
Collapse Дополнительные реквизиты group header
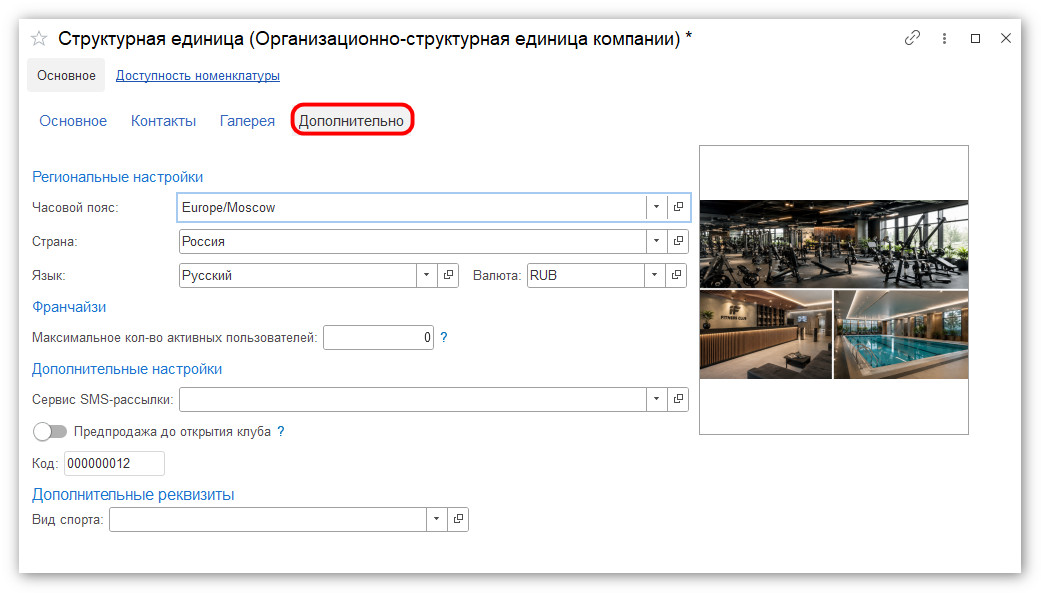[x=133, y=495]
